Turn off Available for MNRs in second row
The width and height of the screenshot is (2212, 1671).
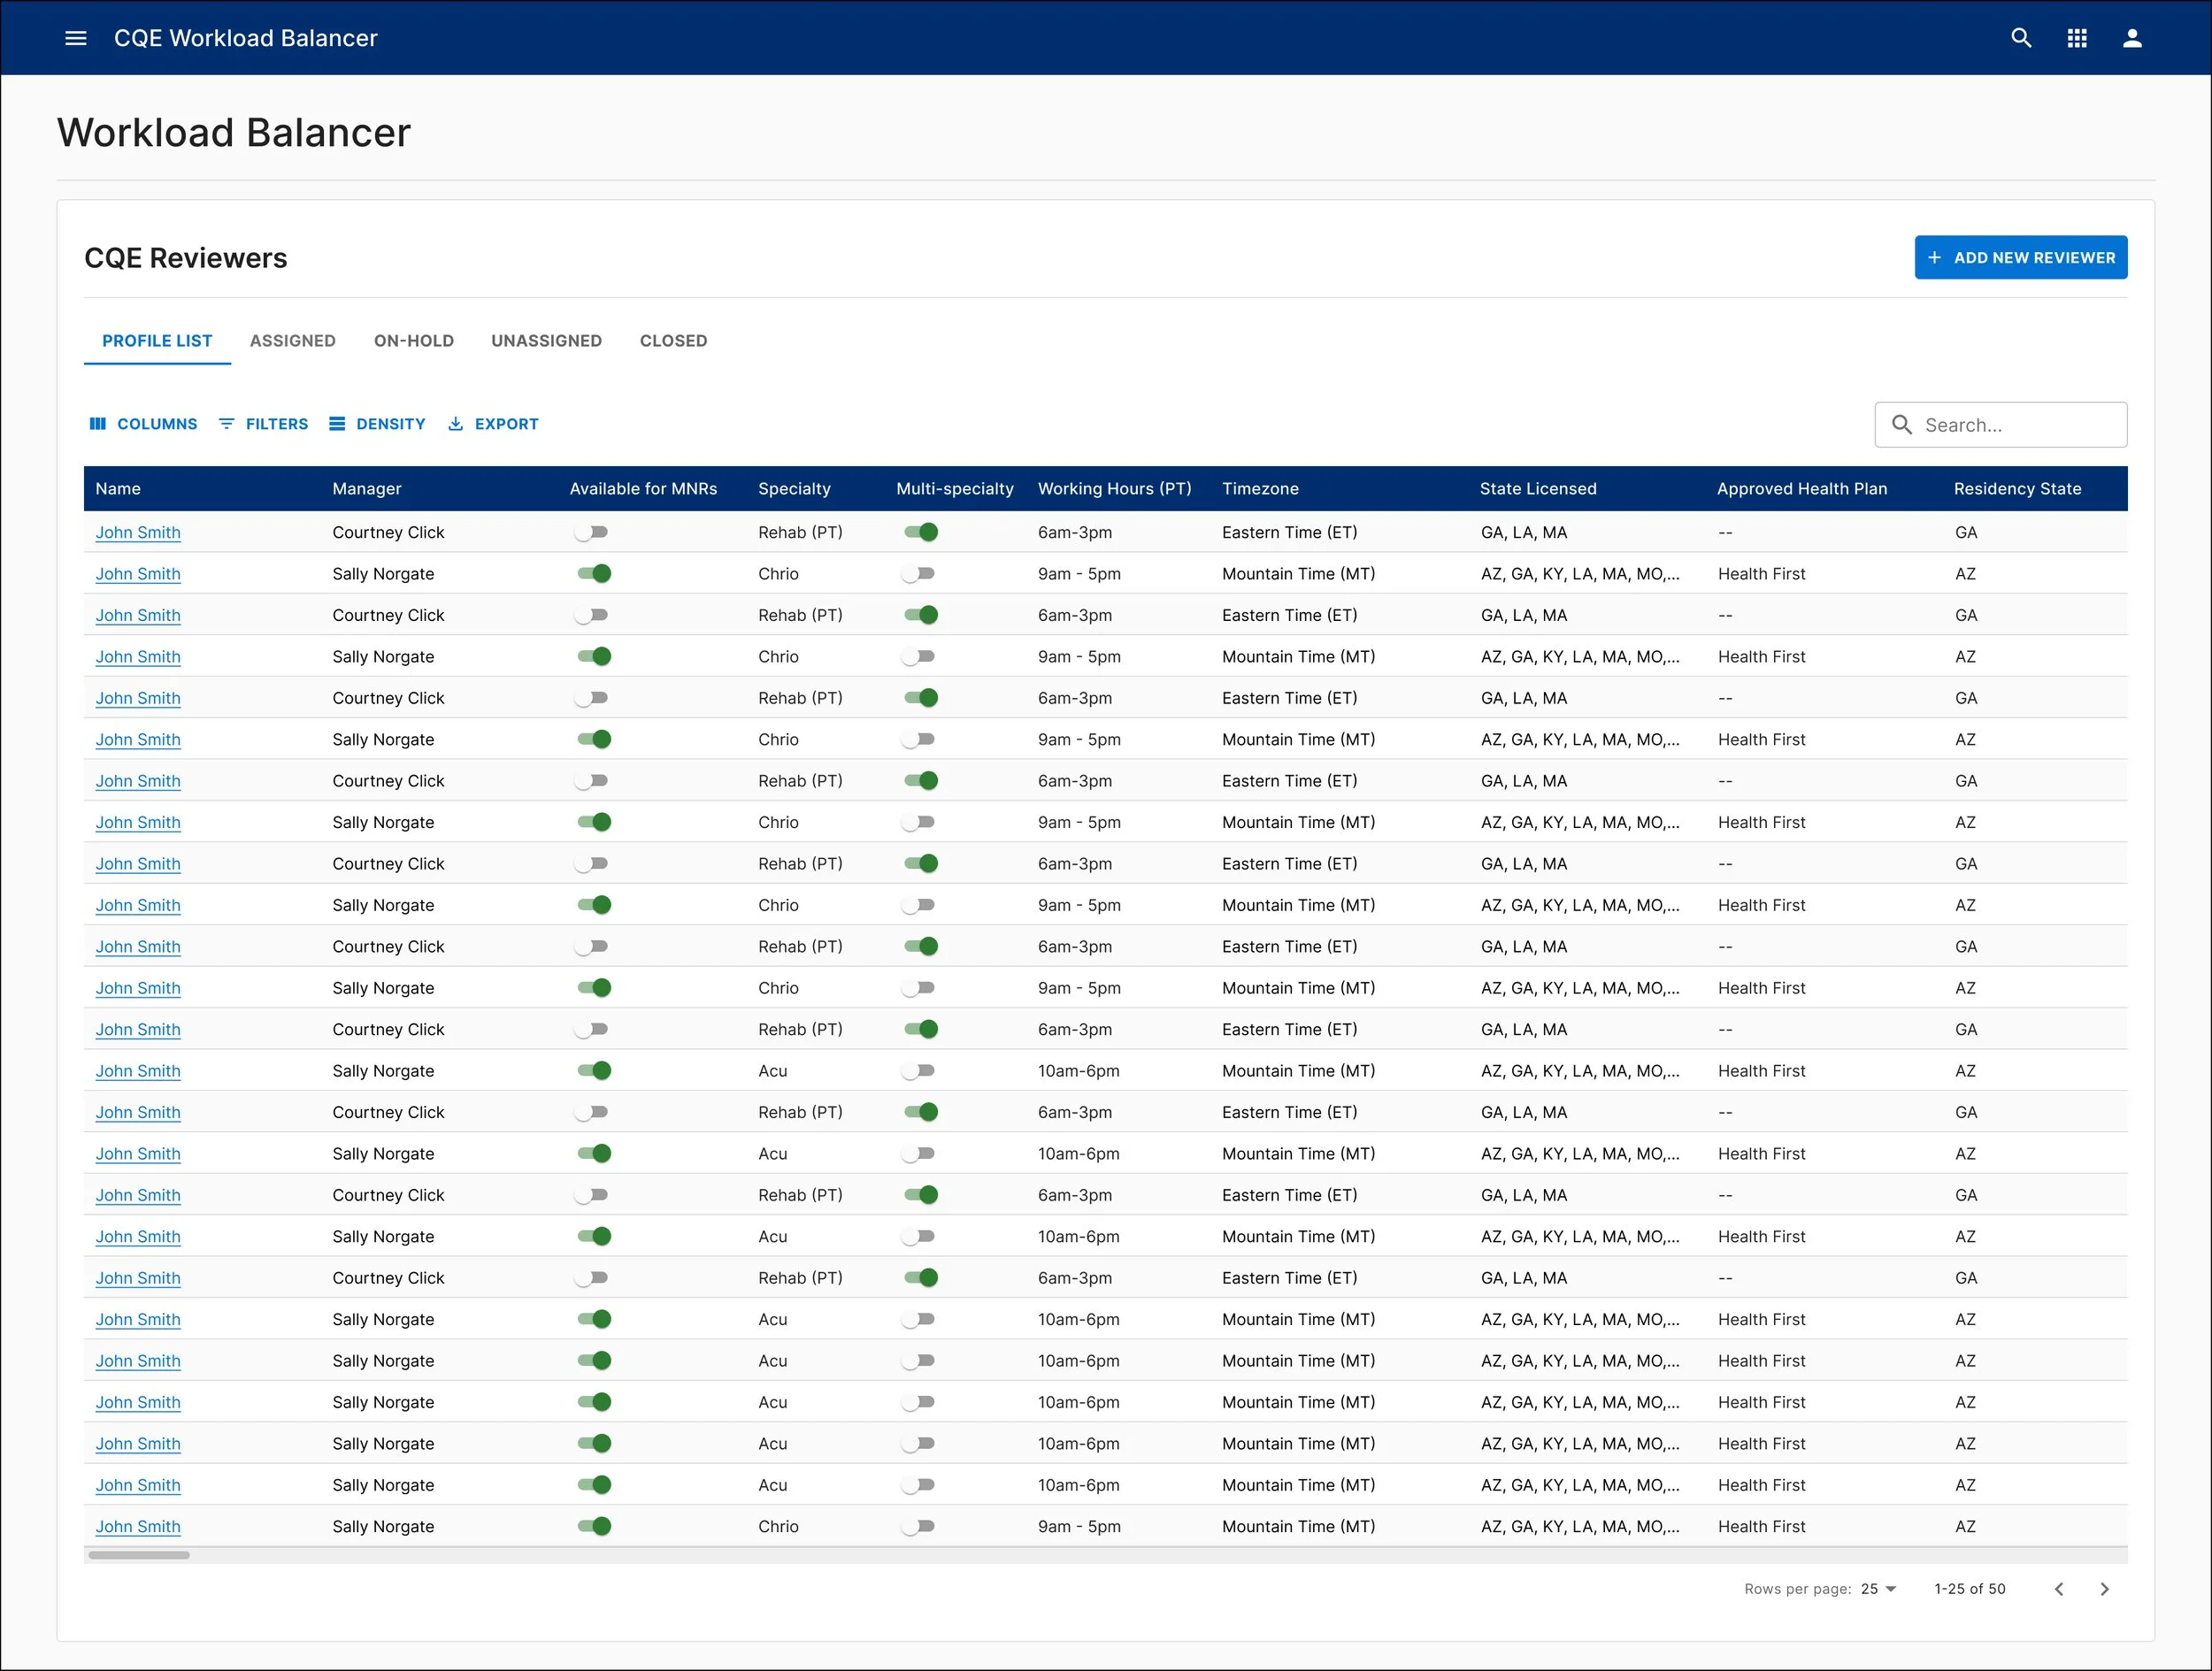click(594, 574)
